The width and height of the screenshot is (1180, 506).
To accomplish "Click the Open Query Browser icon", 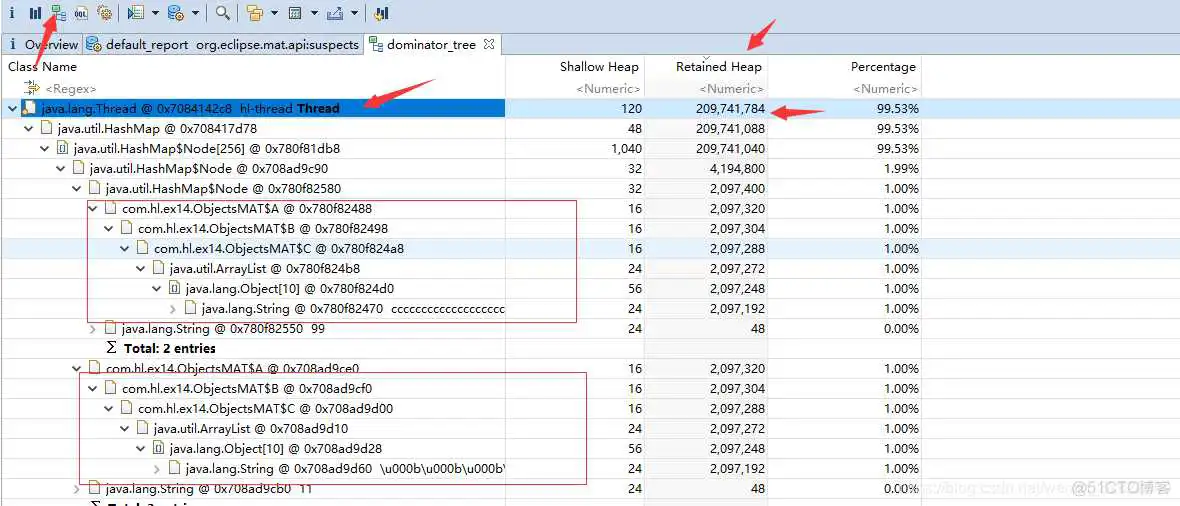I will pyautogui.click(x=175, y=13).
